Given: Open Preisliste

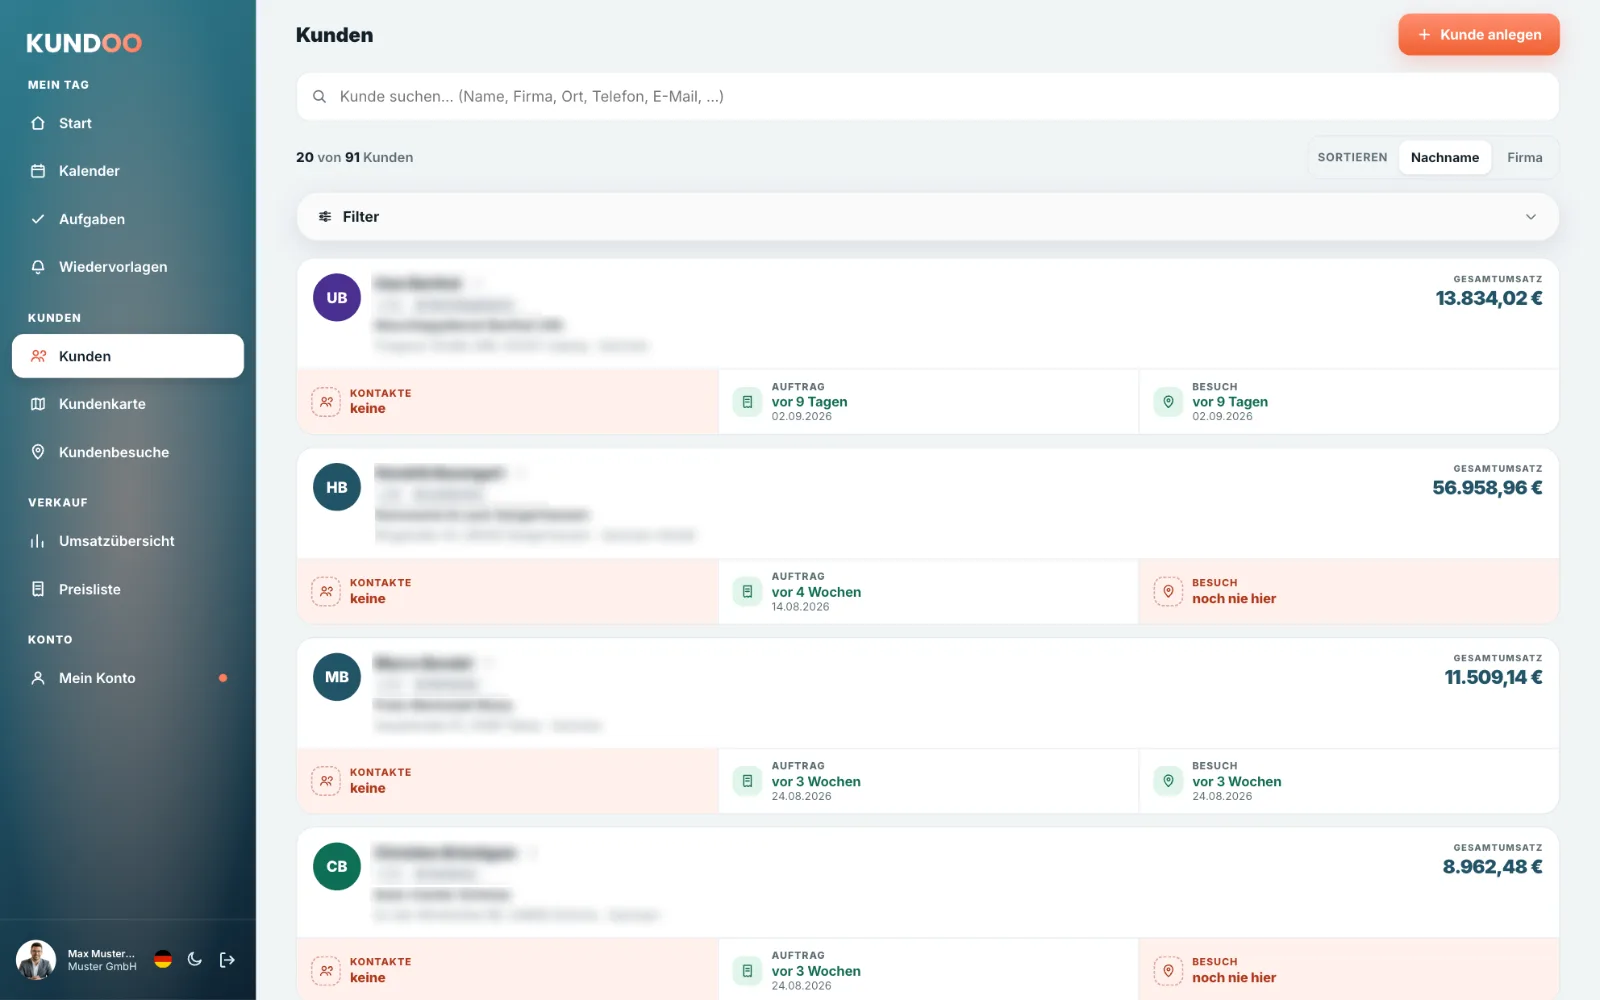Looking at the screenshot, I should pyautogui.click(x=128, y=589).
